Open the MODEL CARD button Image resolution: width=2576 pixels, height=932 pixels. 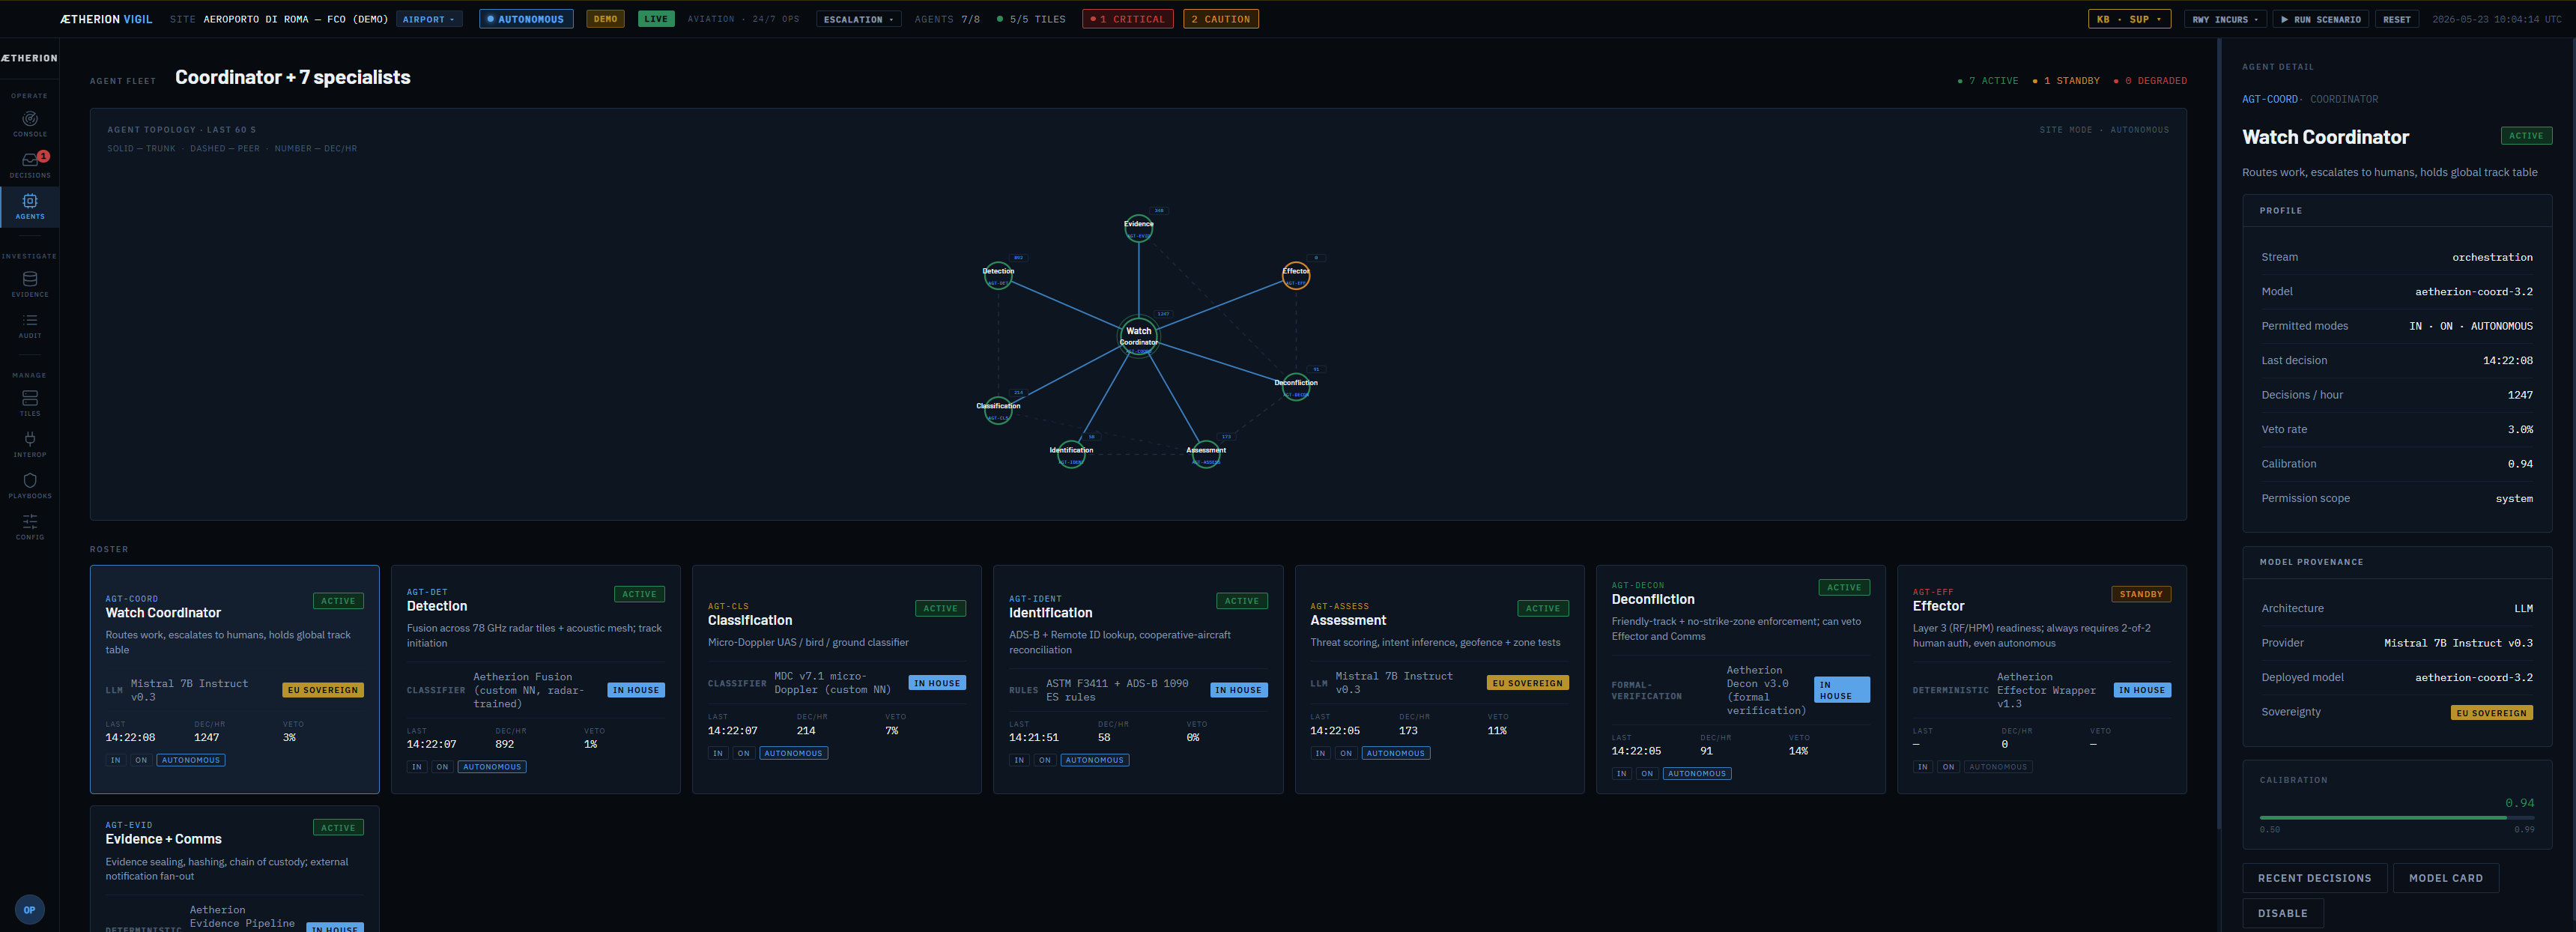point(2445,878)
